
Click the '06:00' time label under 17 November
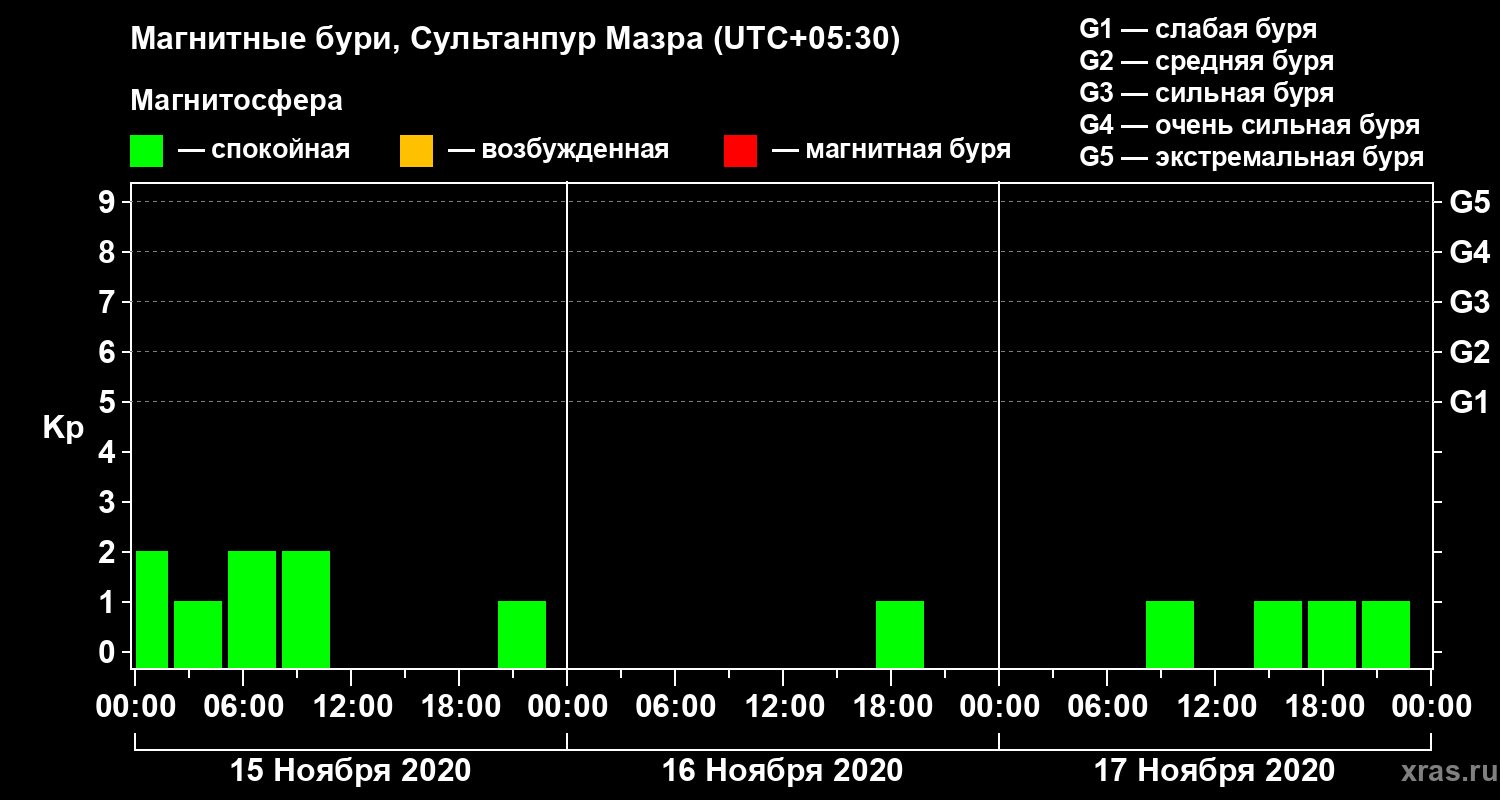tap(1107, 707)
